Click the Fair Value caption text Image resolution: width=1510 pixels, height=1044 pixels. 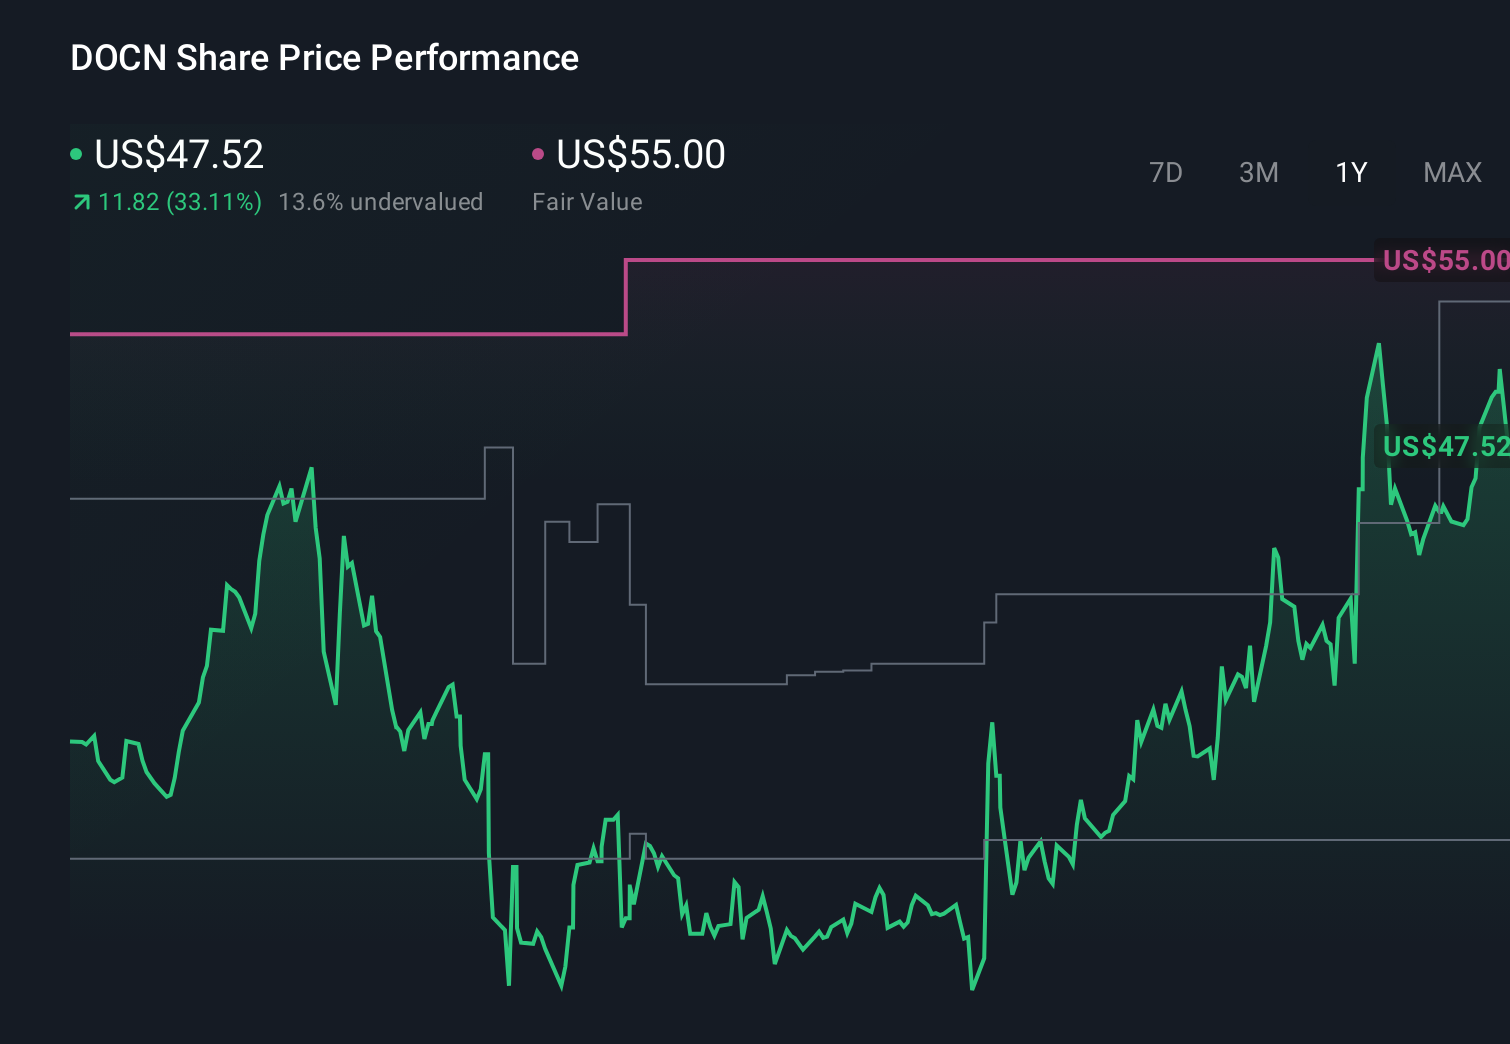(588, 201)
